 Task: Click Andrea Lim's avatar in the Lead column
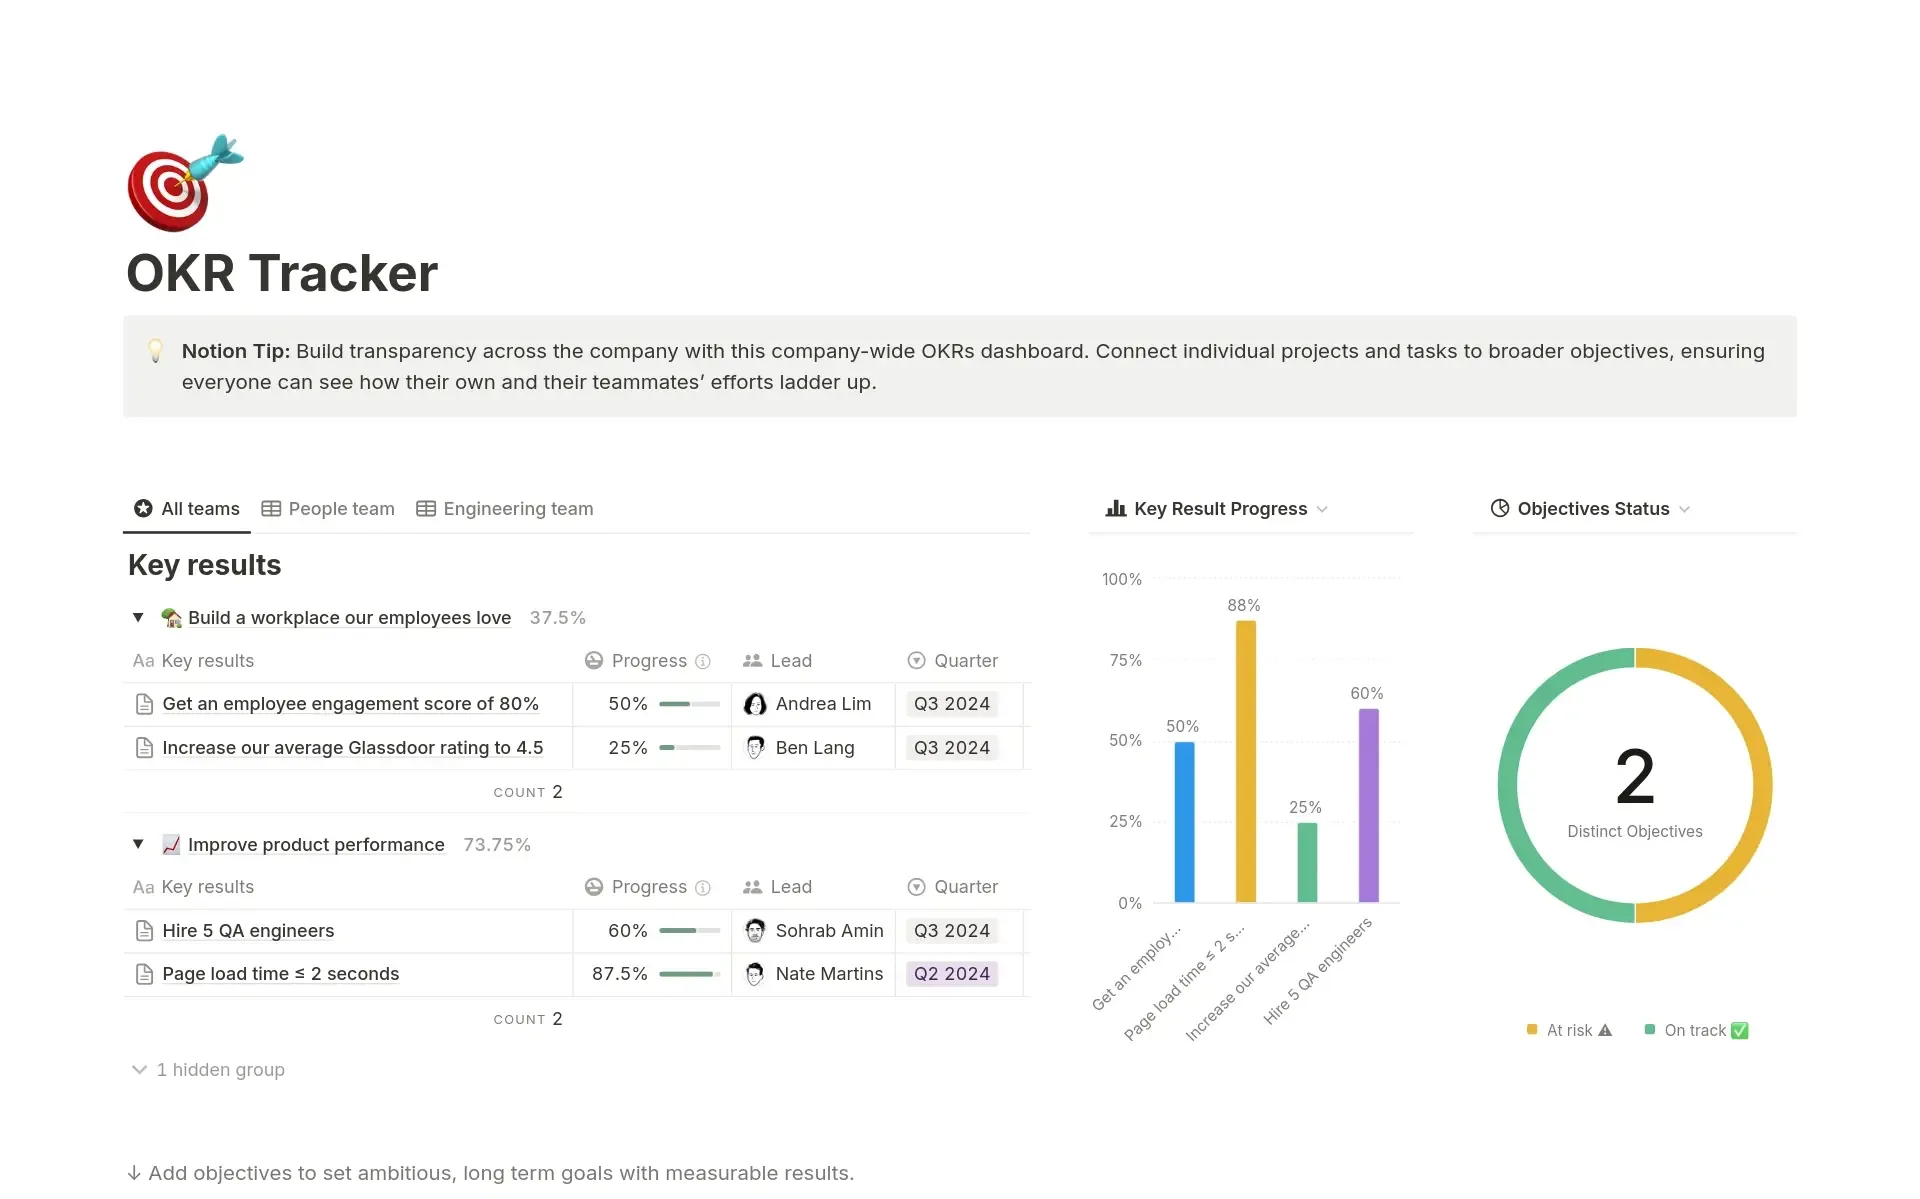755,704
